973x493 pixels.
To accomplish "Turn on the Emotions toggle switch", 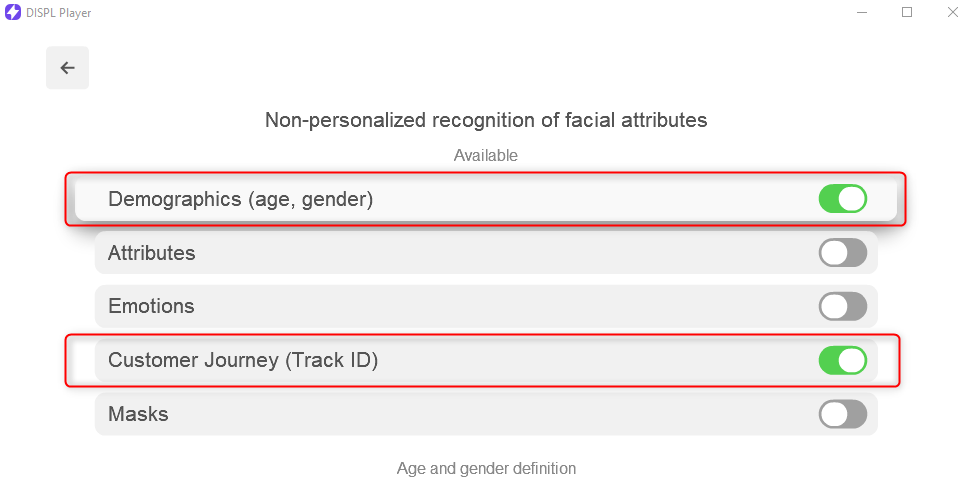I will click(x=843, y=306).
